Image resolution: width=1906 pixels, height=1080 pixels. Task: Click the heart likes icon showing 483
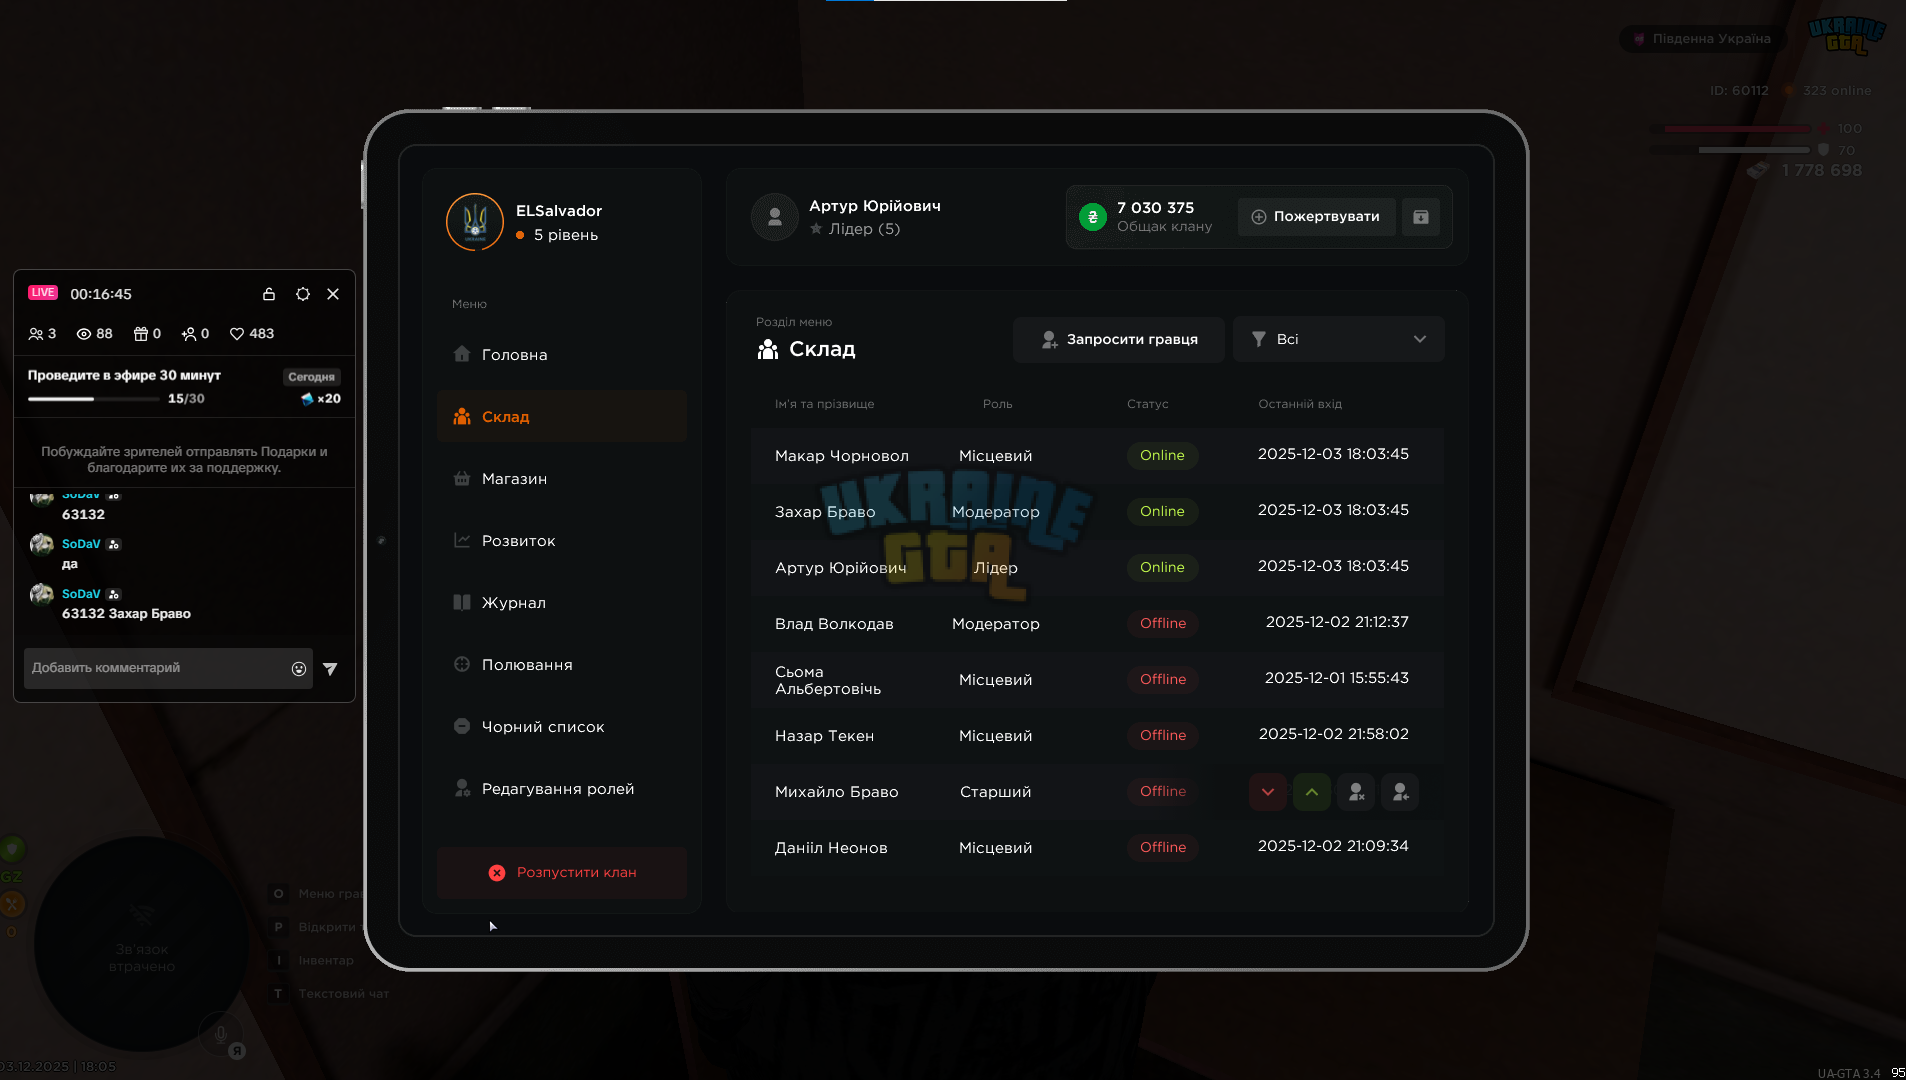tap(237, 334)
